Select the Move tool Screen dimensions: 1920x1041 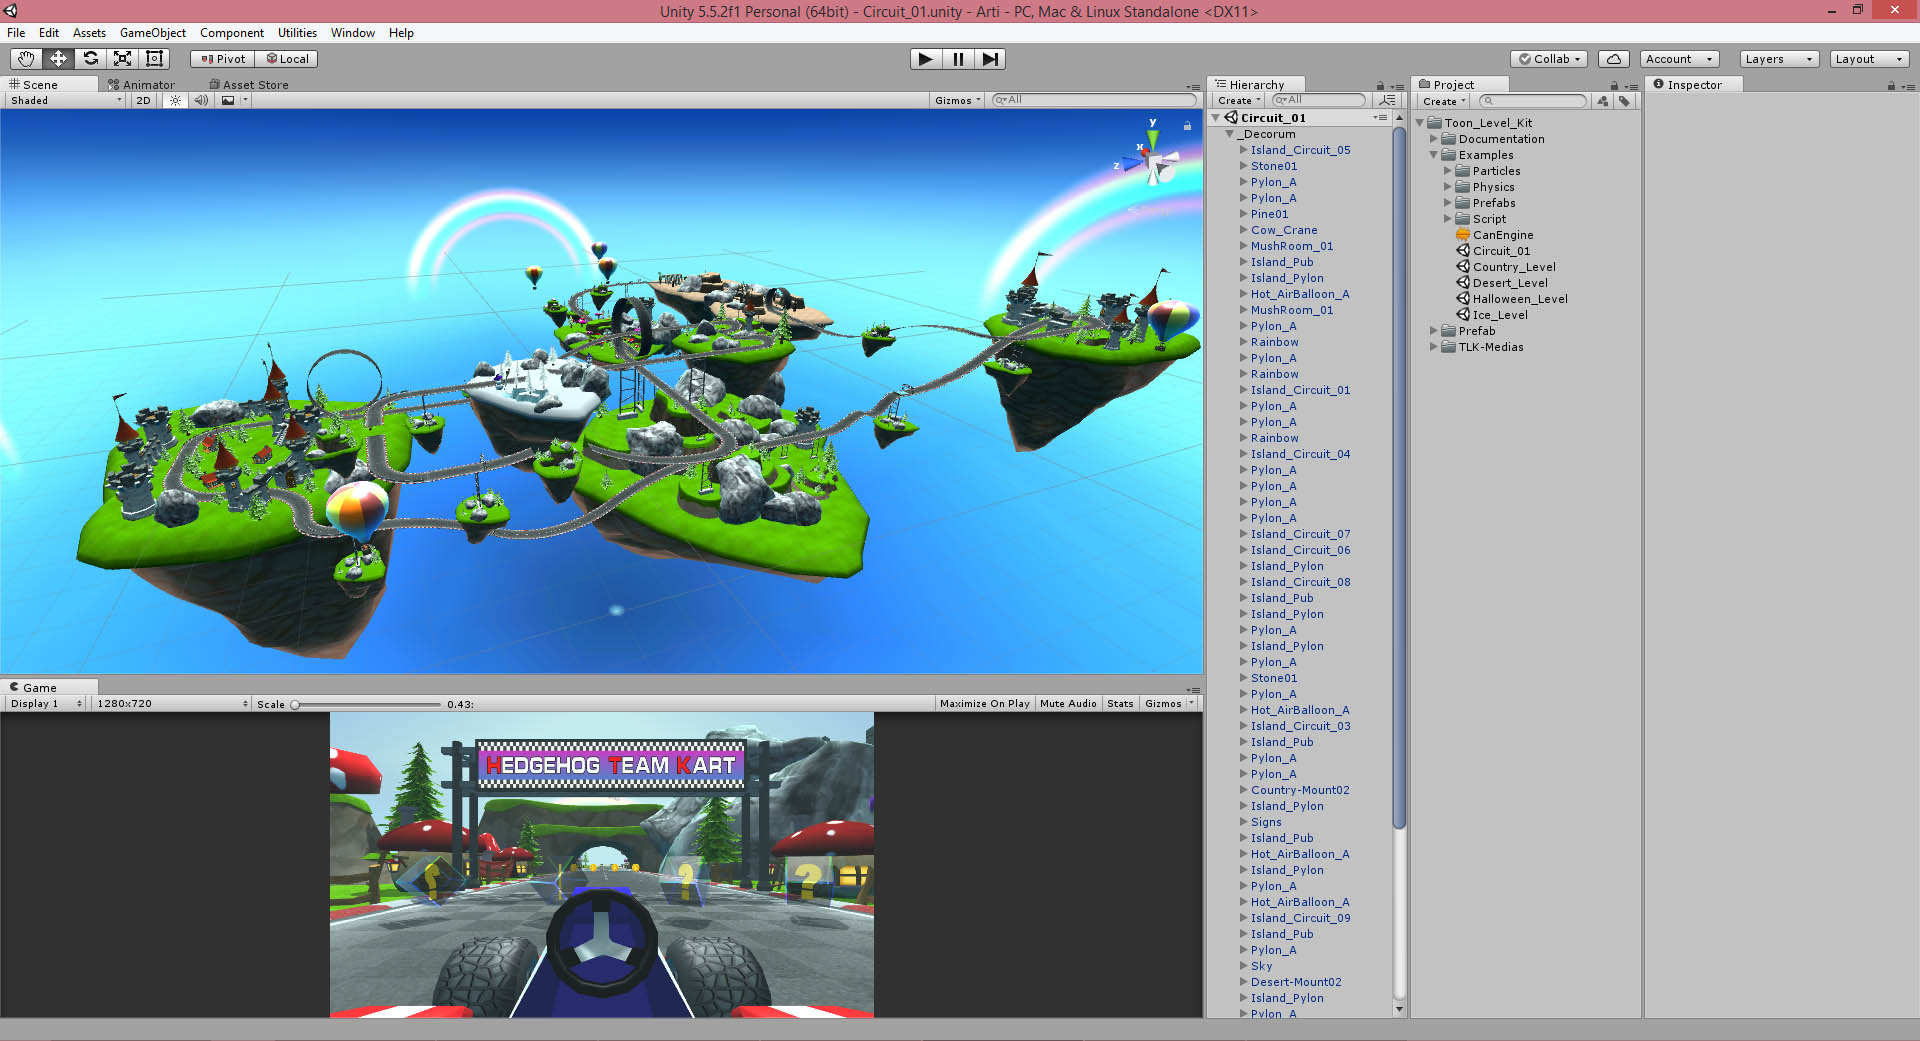58,59
